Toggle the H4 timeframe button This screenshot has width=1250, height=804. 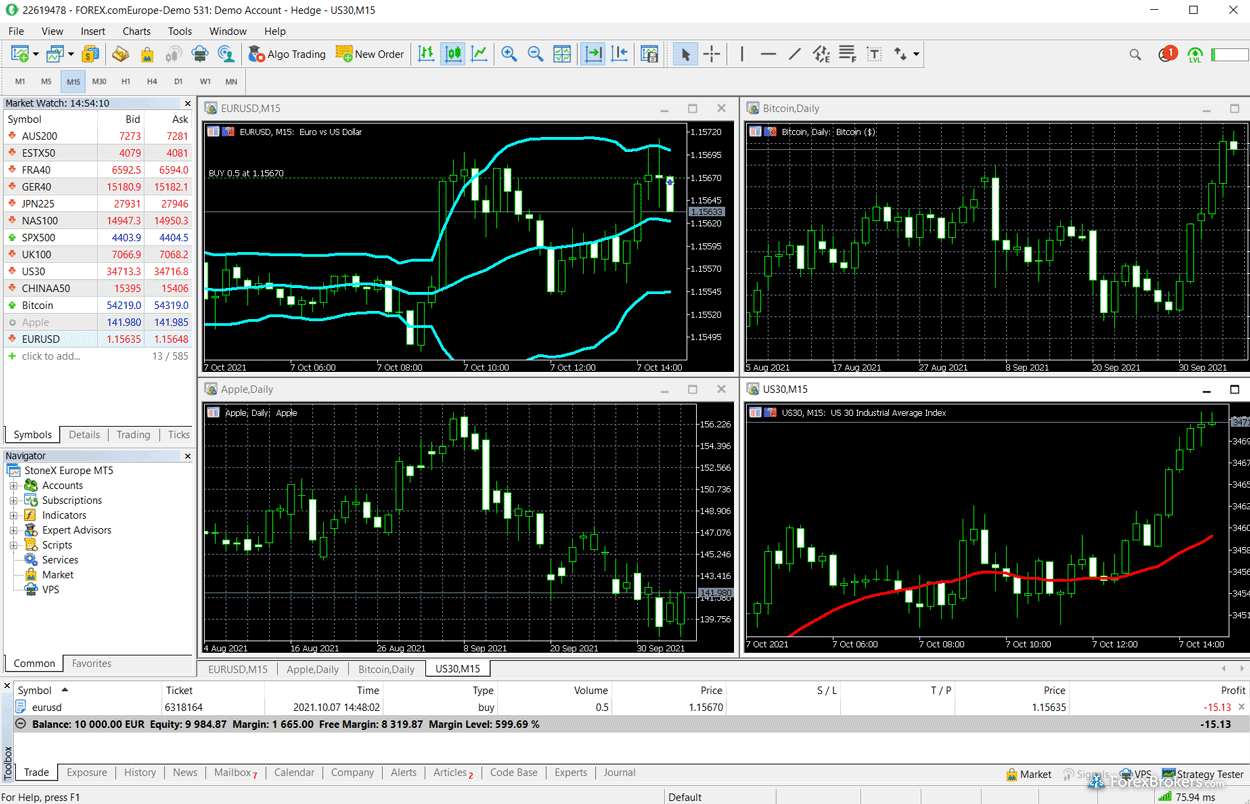152,81
